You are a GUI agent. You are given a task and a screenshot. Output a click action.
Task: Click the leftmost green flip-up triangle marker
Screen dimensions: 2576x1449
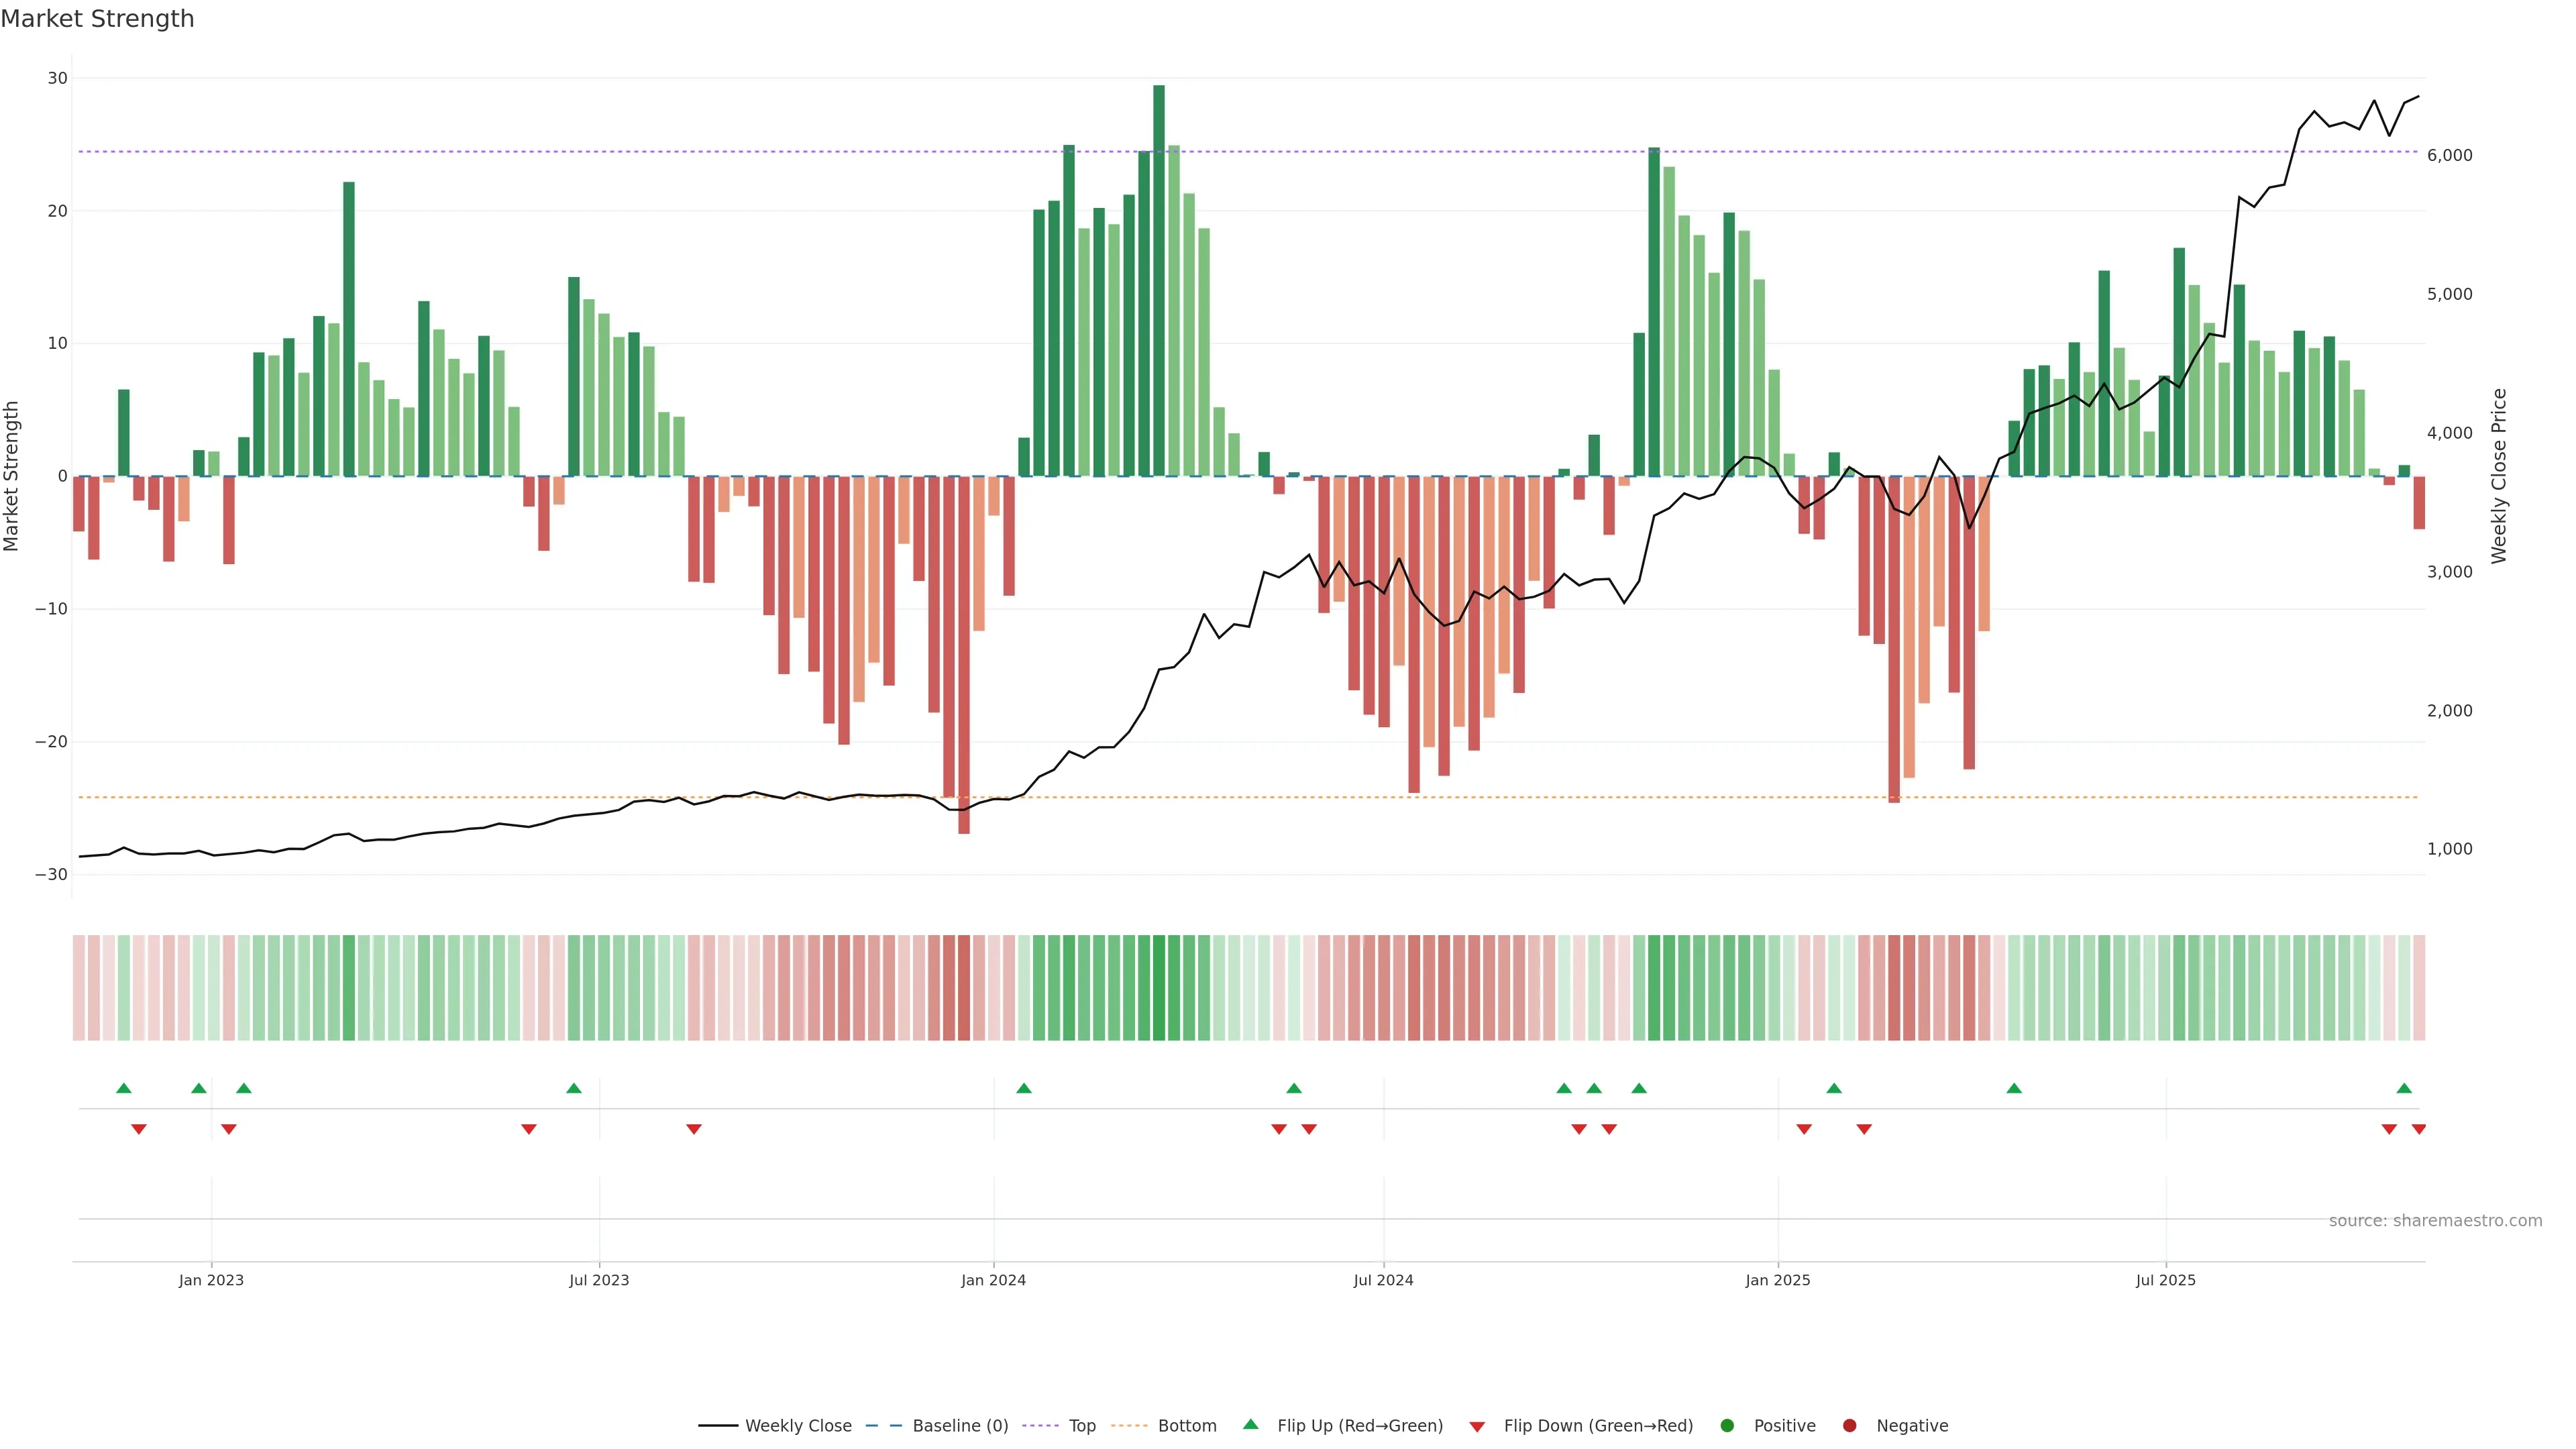coord(124,1088)
